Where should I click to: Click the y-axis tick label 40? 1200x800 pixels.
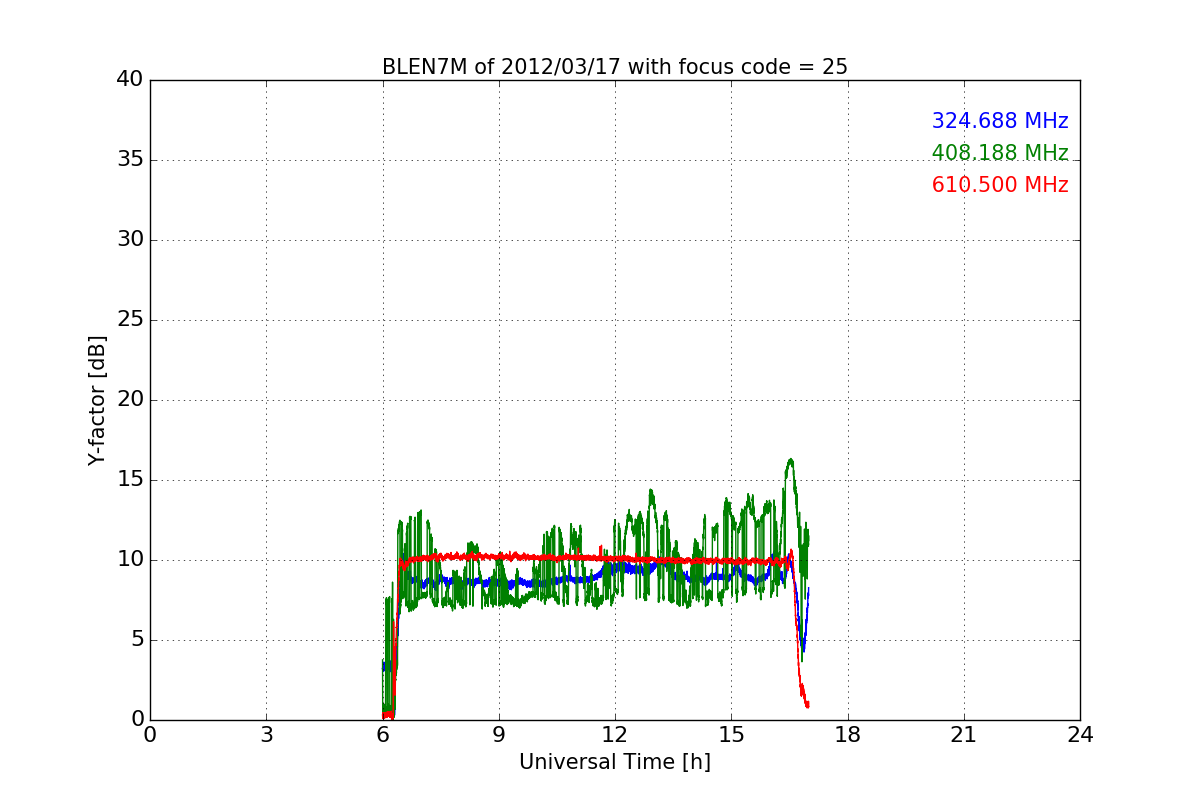click(x=130, y=80)
